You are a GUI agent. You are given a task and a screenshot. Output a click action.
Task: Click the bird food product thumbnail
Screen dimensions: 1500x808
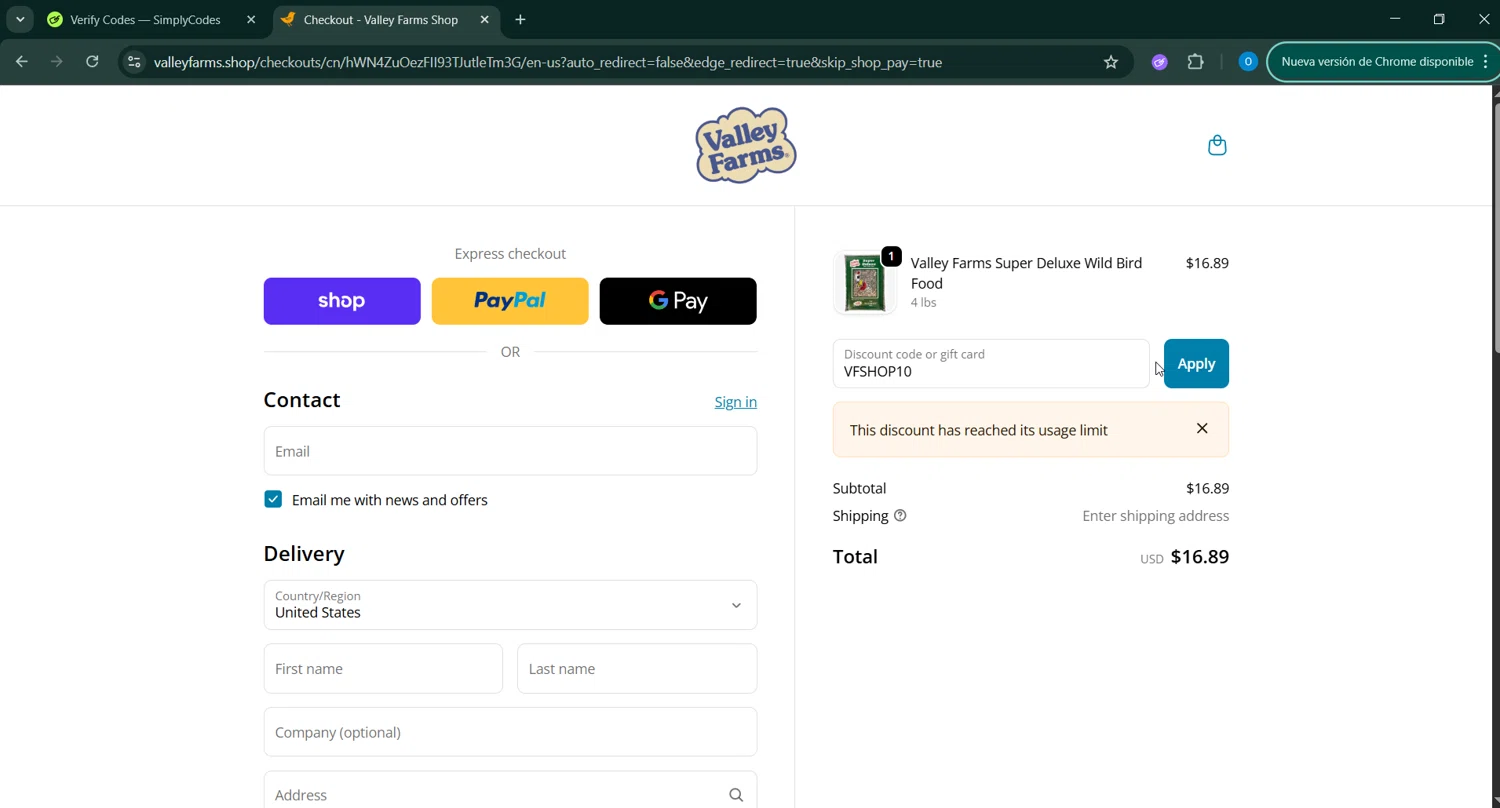[865, 283]
